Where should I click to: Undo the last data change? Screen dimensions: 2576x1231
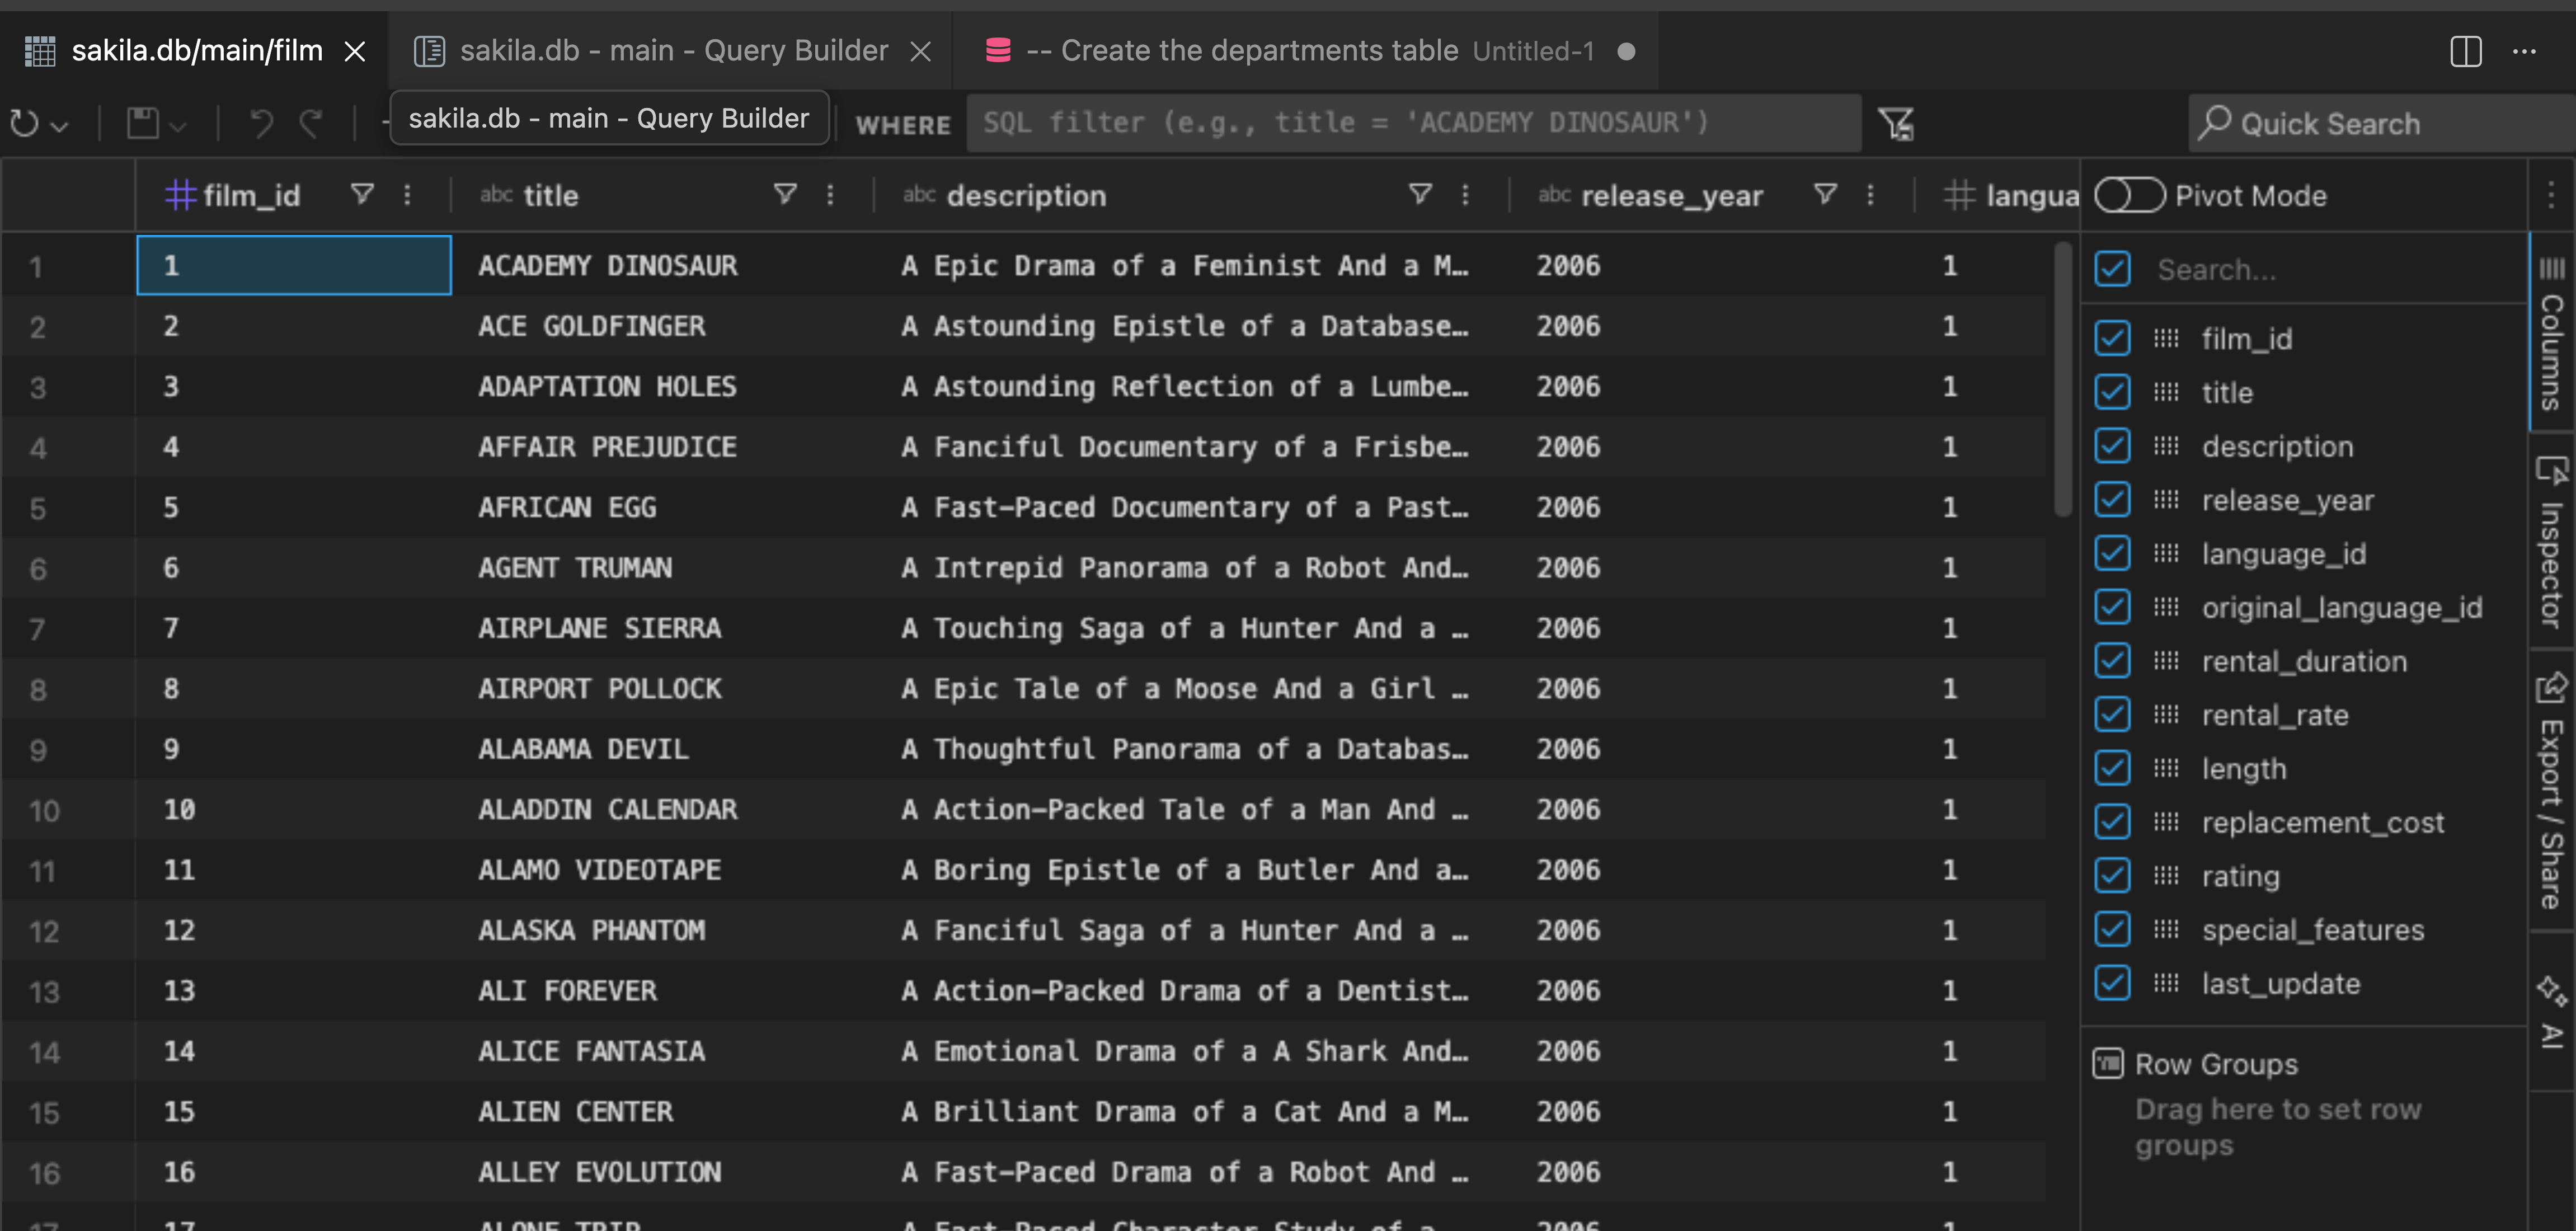coord(261,123)
